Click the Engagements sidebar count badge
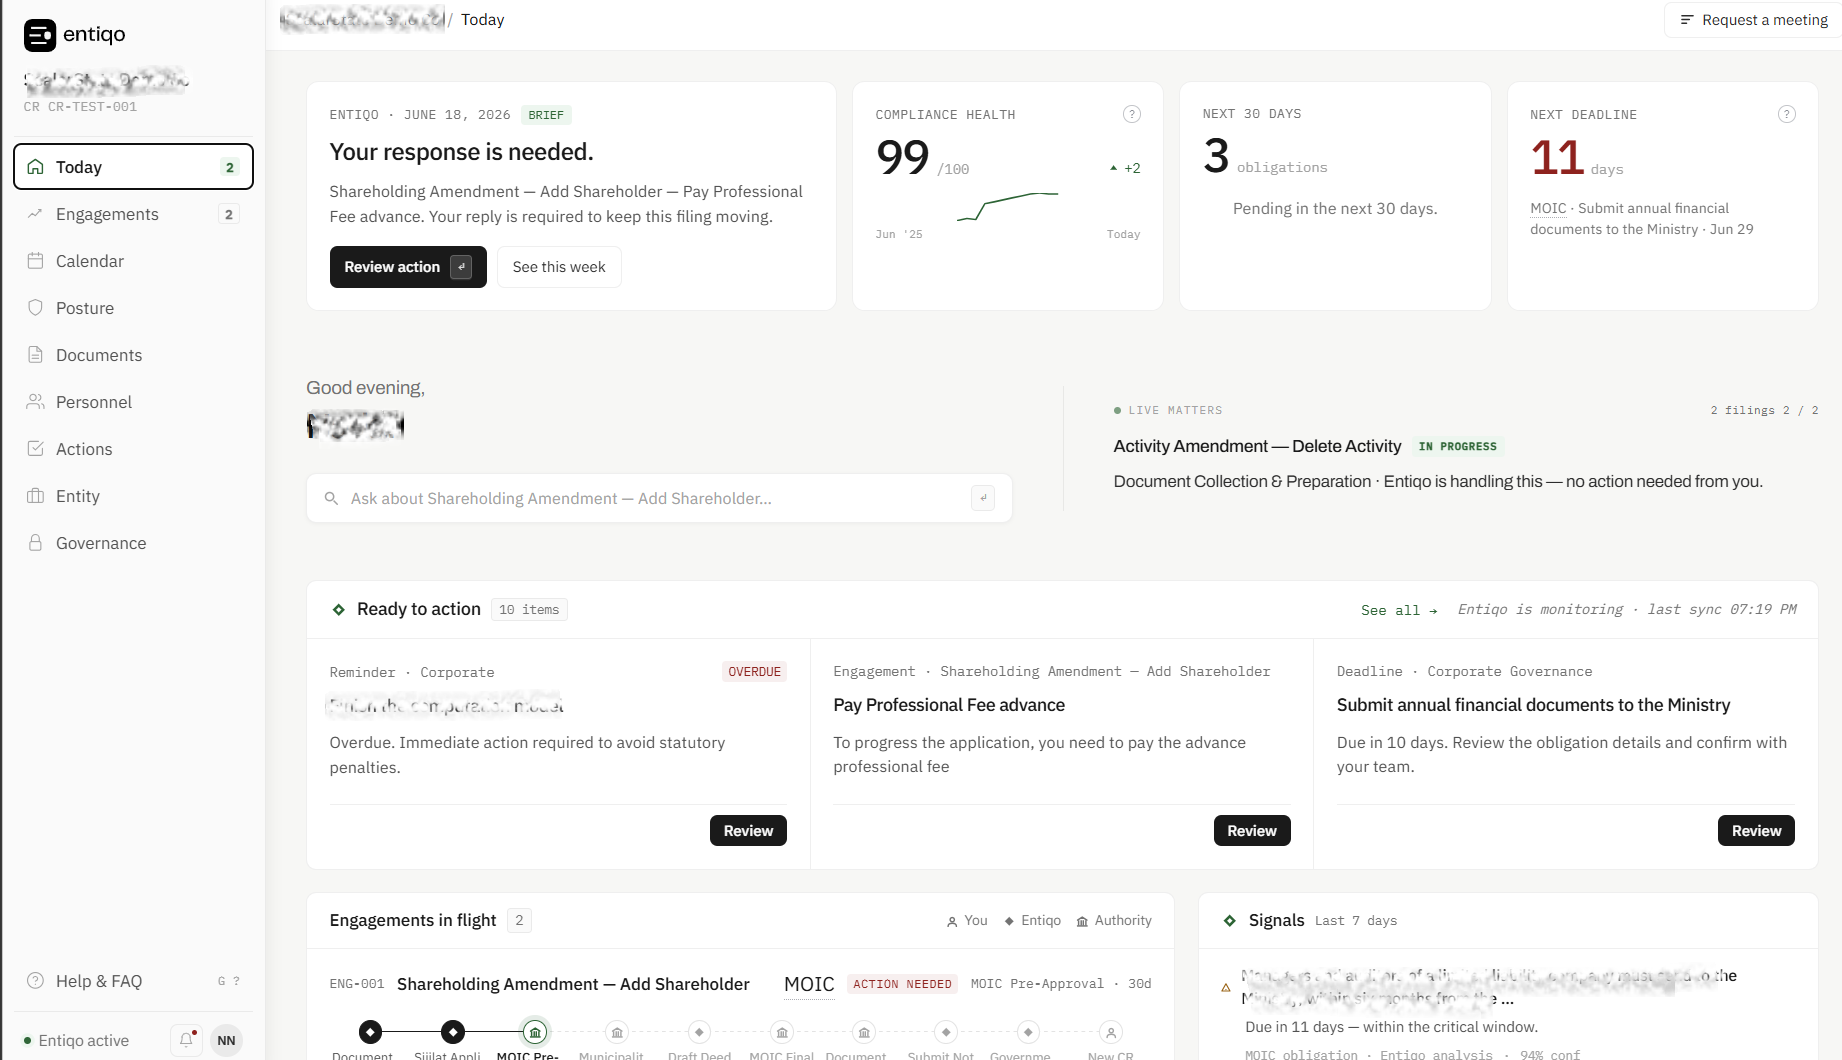 pos(229,214)
